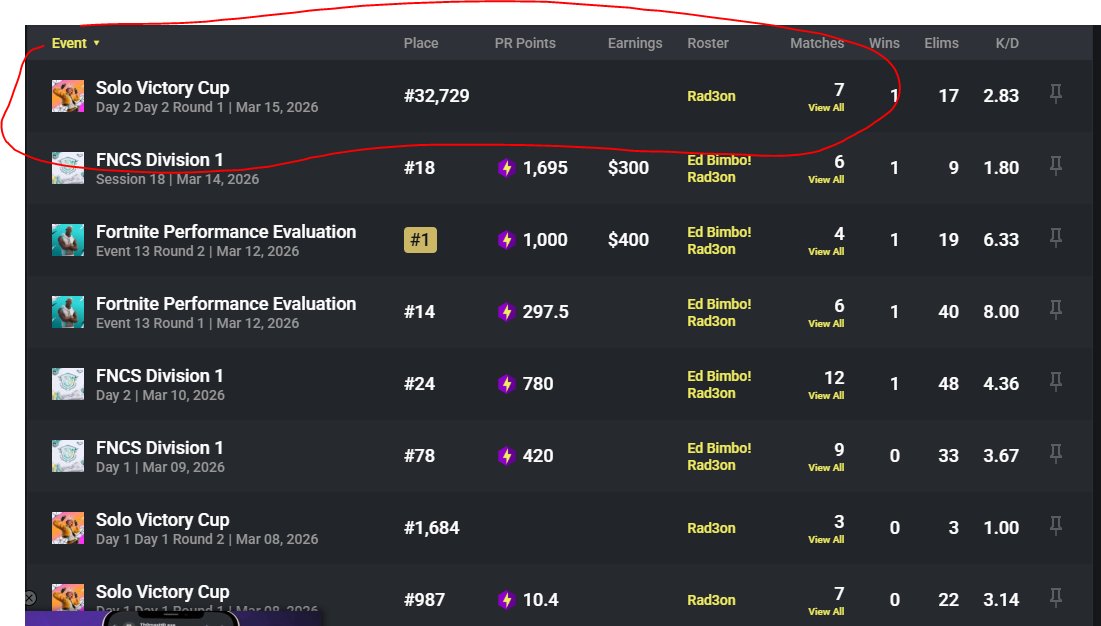Click PR points icon next to 10.4
1101x626 pixels.
pos(506,599)
